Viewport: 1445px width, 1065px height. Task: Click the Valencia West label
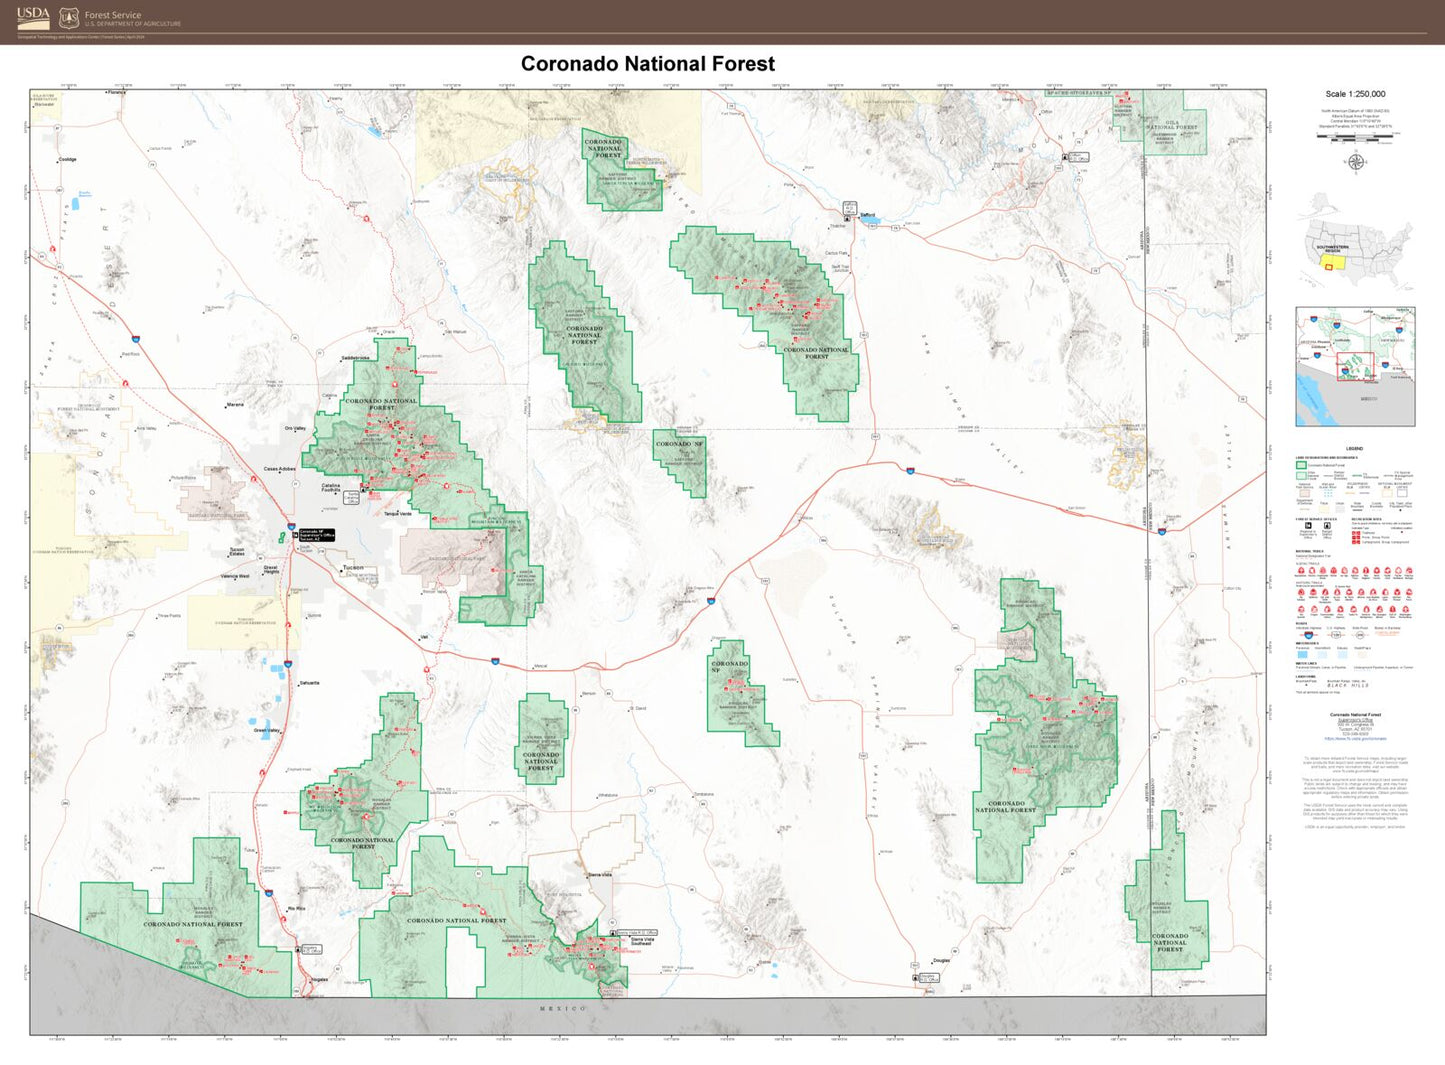(235, 577)
